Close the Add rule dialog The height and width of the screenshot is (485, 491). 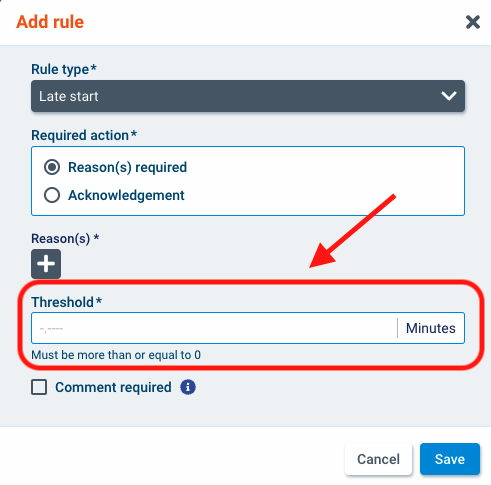473,22
